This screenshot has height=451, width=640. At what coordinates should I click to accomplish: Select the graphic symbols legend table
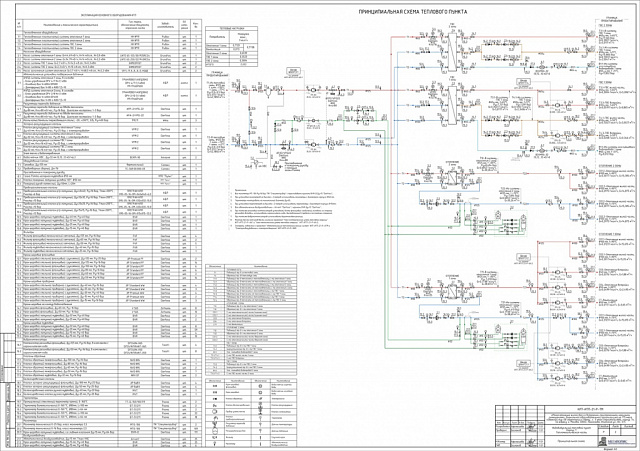pyautogui.click(x=251, y=413)
